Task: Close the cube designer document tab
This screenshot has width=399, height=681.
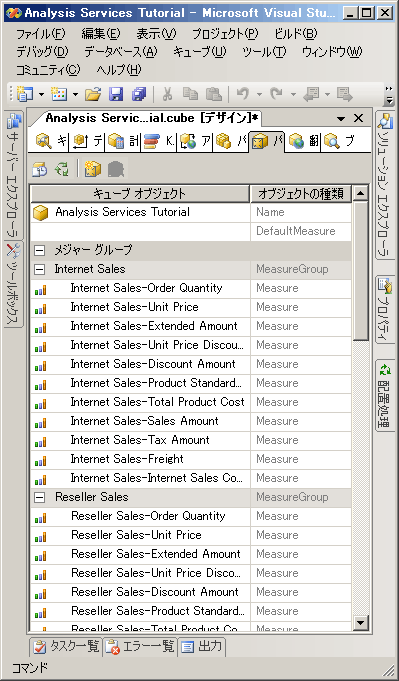Action: pos(358,118)
